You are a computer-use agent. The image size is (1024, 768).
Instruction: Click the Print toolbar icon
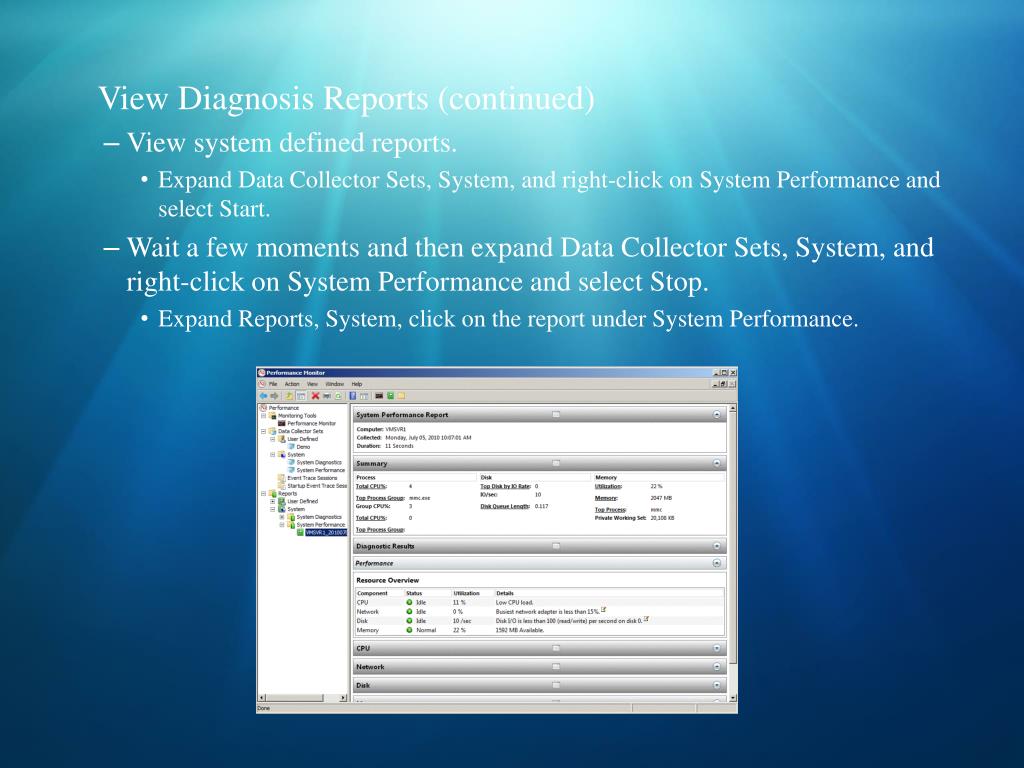pyautogui.click(x=327, y=396)
